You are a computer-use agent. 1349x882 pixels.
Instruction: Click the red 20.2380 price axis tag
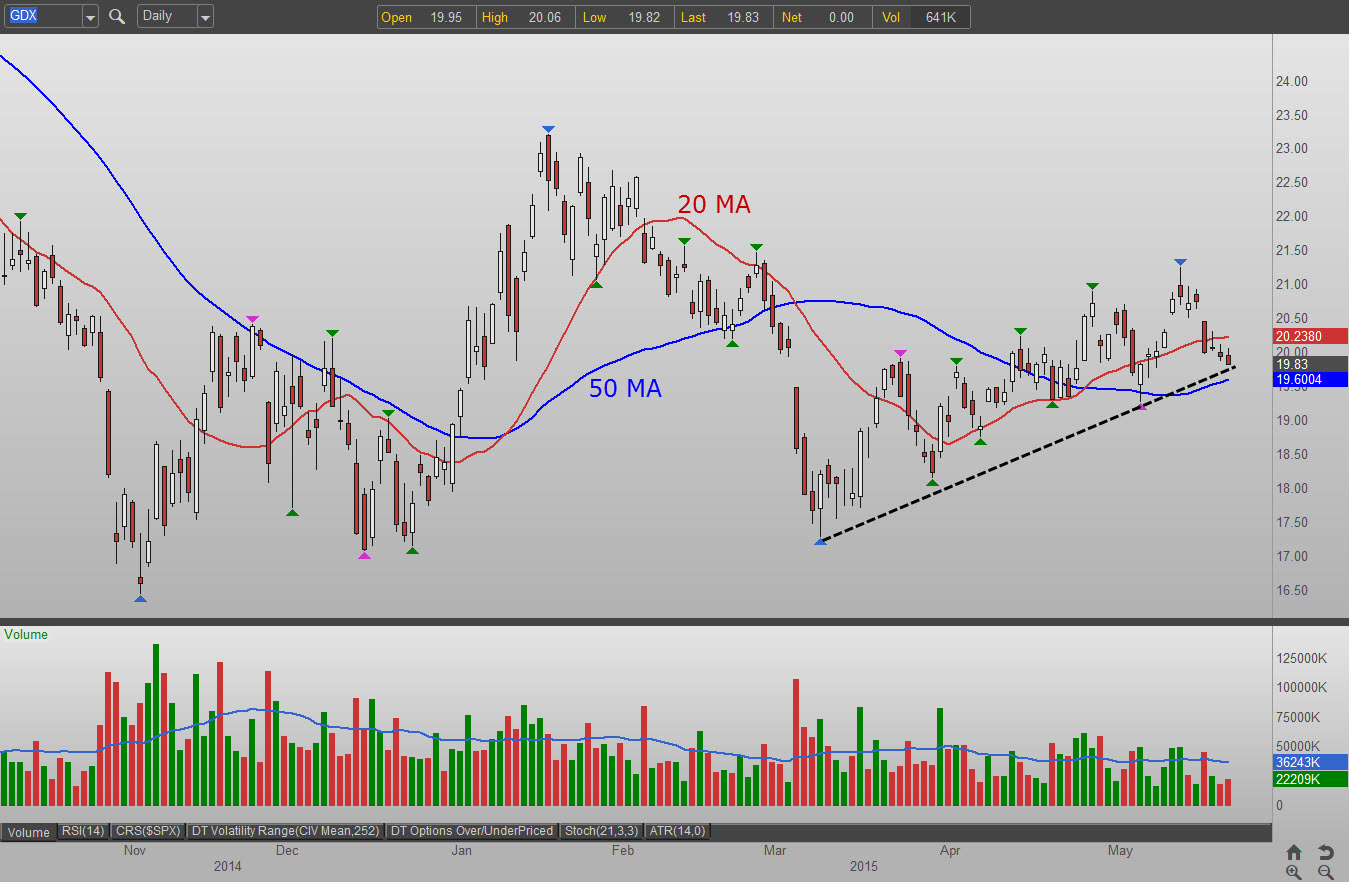(x=1311, y=336)
